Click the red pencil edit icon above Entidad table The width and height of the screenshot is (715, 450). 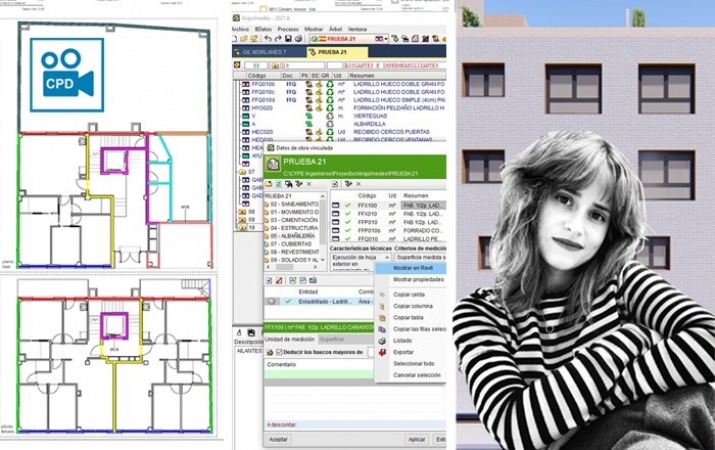point(279,280)
